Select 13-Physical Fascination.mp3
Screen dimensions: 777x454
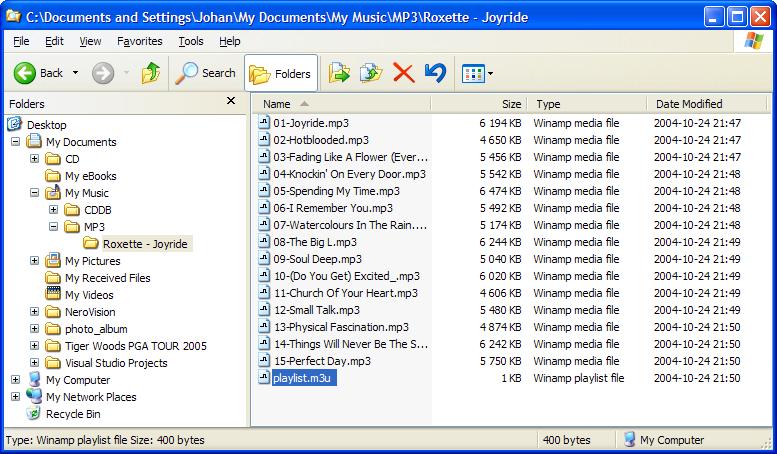[x=341, y=327]
